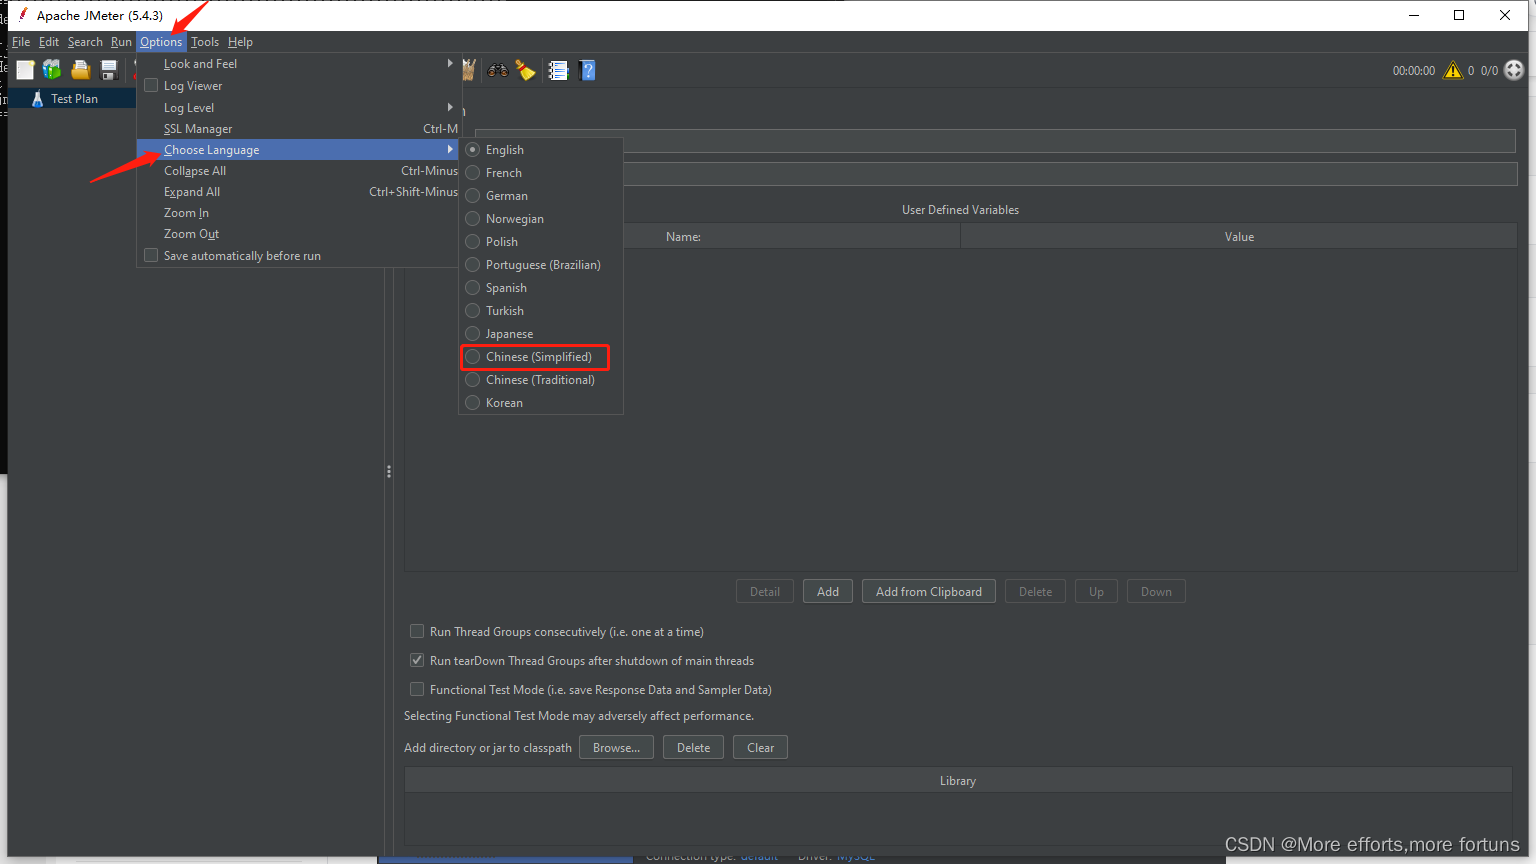Image resolution: width=1536 pixels, height=864 pixels.
Task: Click the Up button
Action: pyautogui.click(x=1096, y=591)
